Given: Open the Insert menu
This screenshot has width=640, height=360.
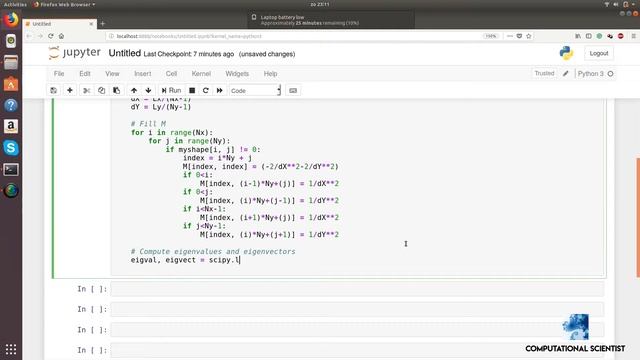Looking at the screenshot, I should pos(142,73).
